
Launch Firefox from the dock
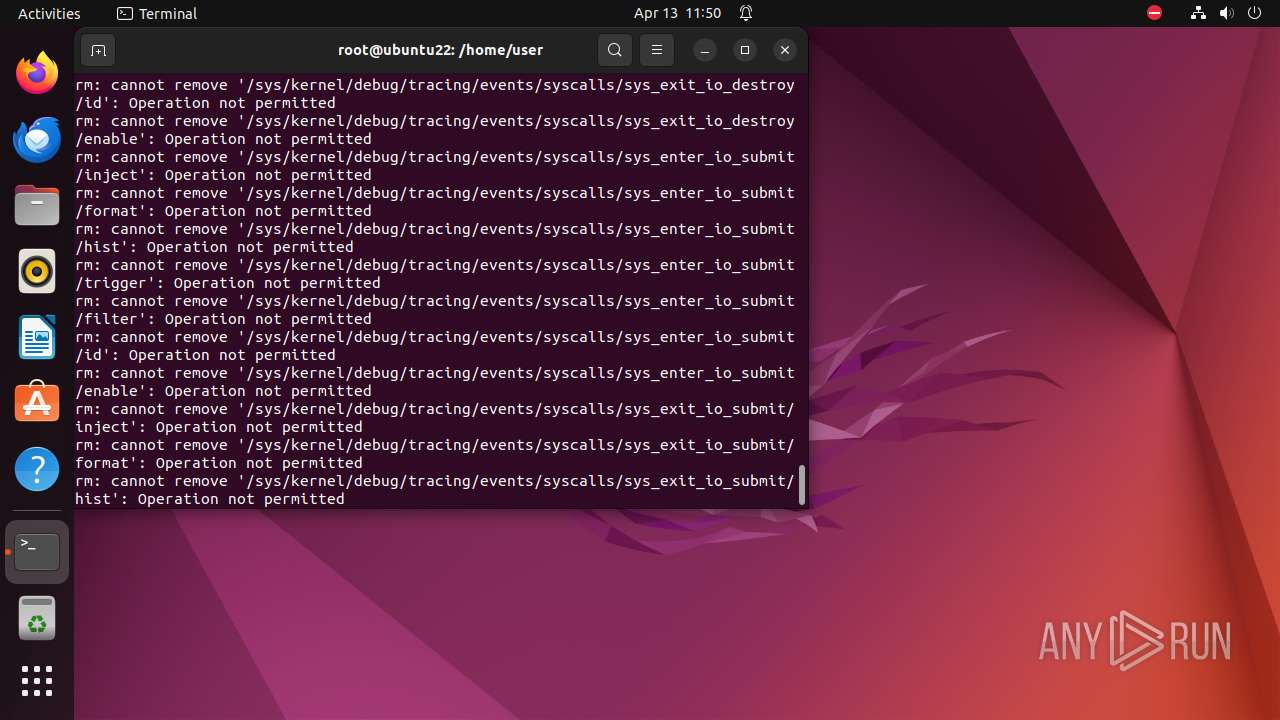pos(37,73)
